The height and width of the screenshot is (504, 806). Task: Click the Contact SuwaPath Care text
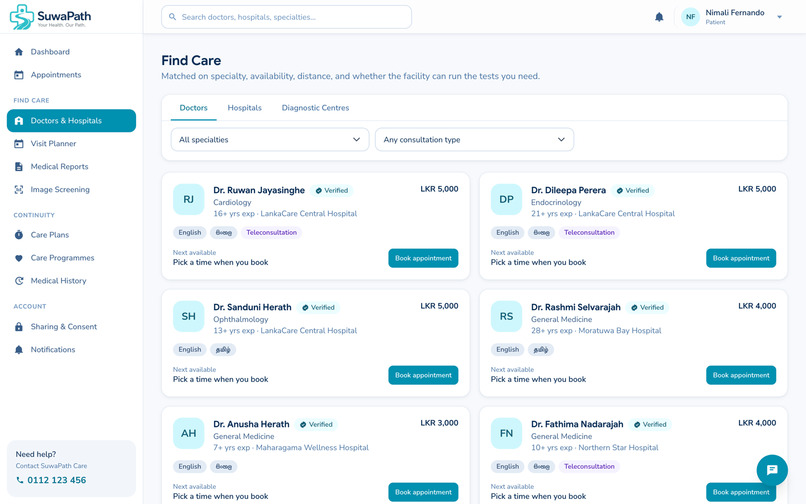point(51,466)
